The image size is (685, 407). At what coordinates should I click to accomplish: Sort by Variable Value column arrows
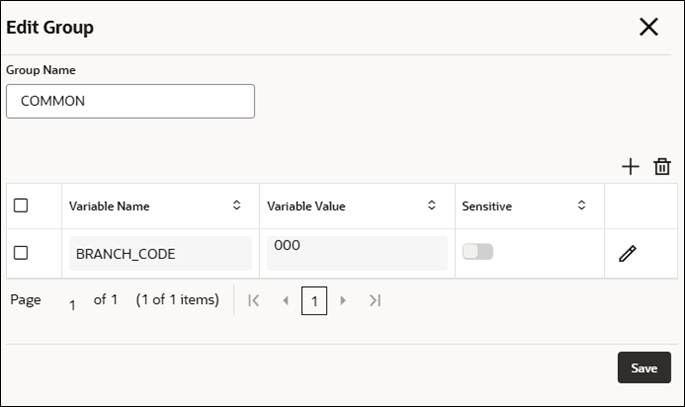click(432, 206)
